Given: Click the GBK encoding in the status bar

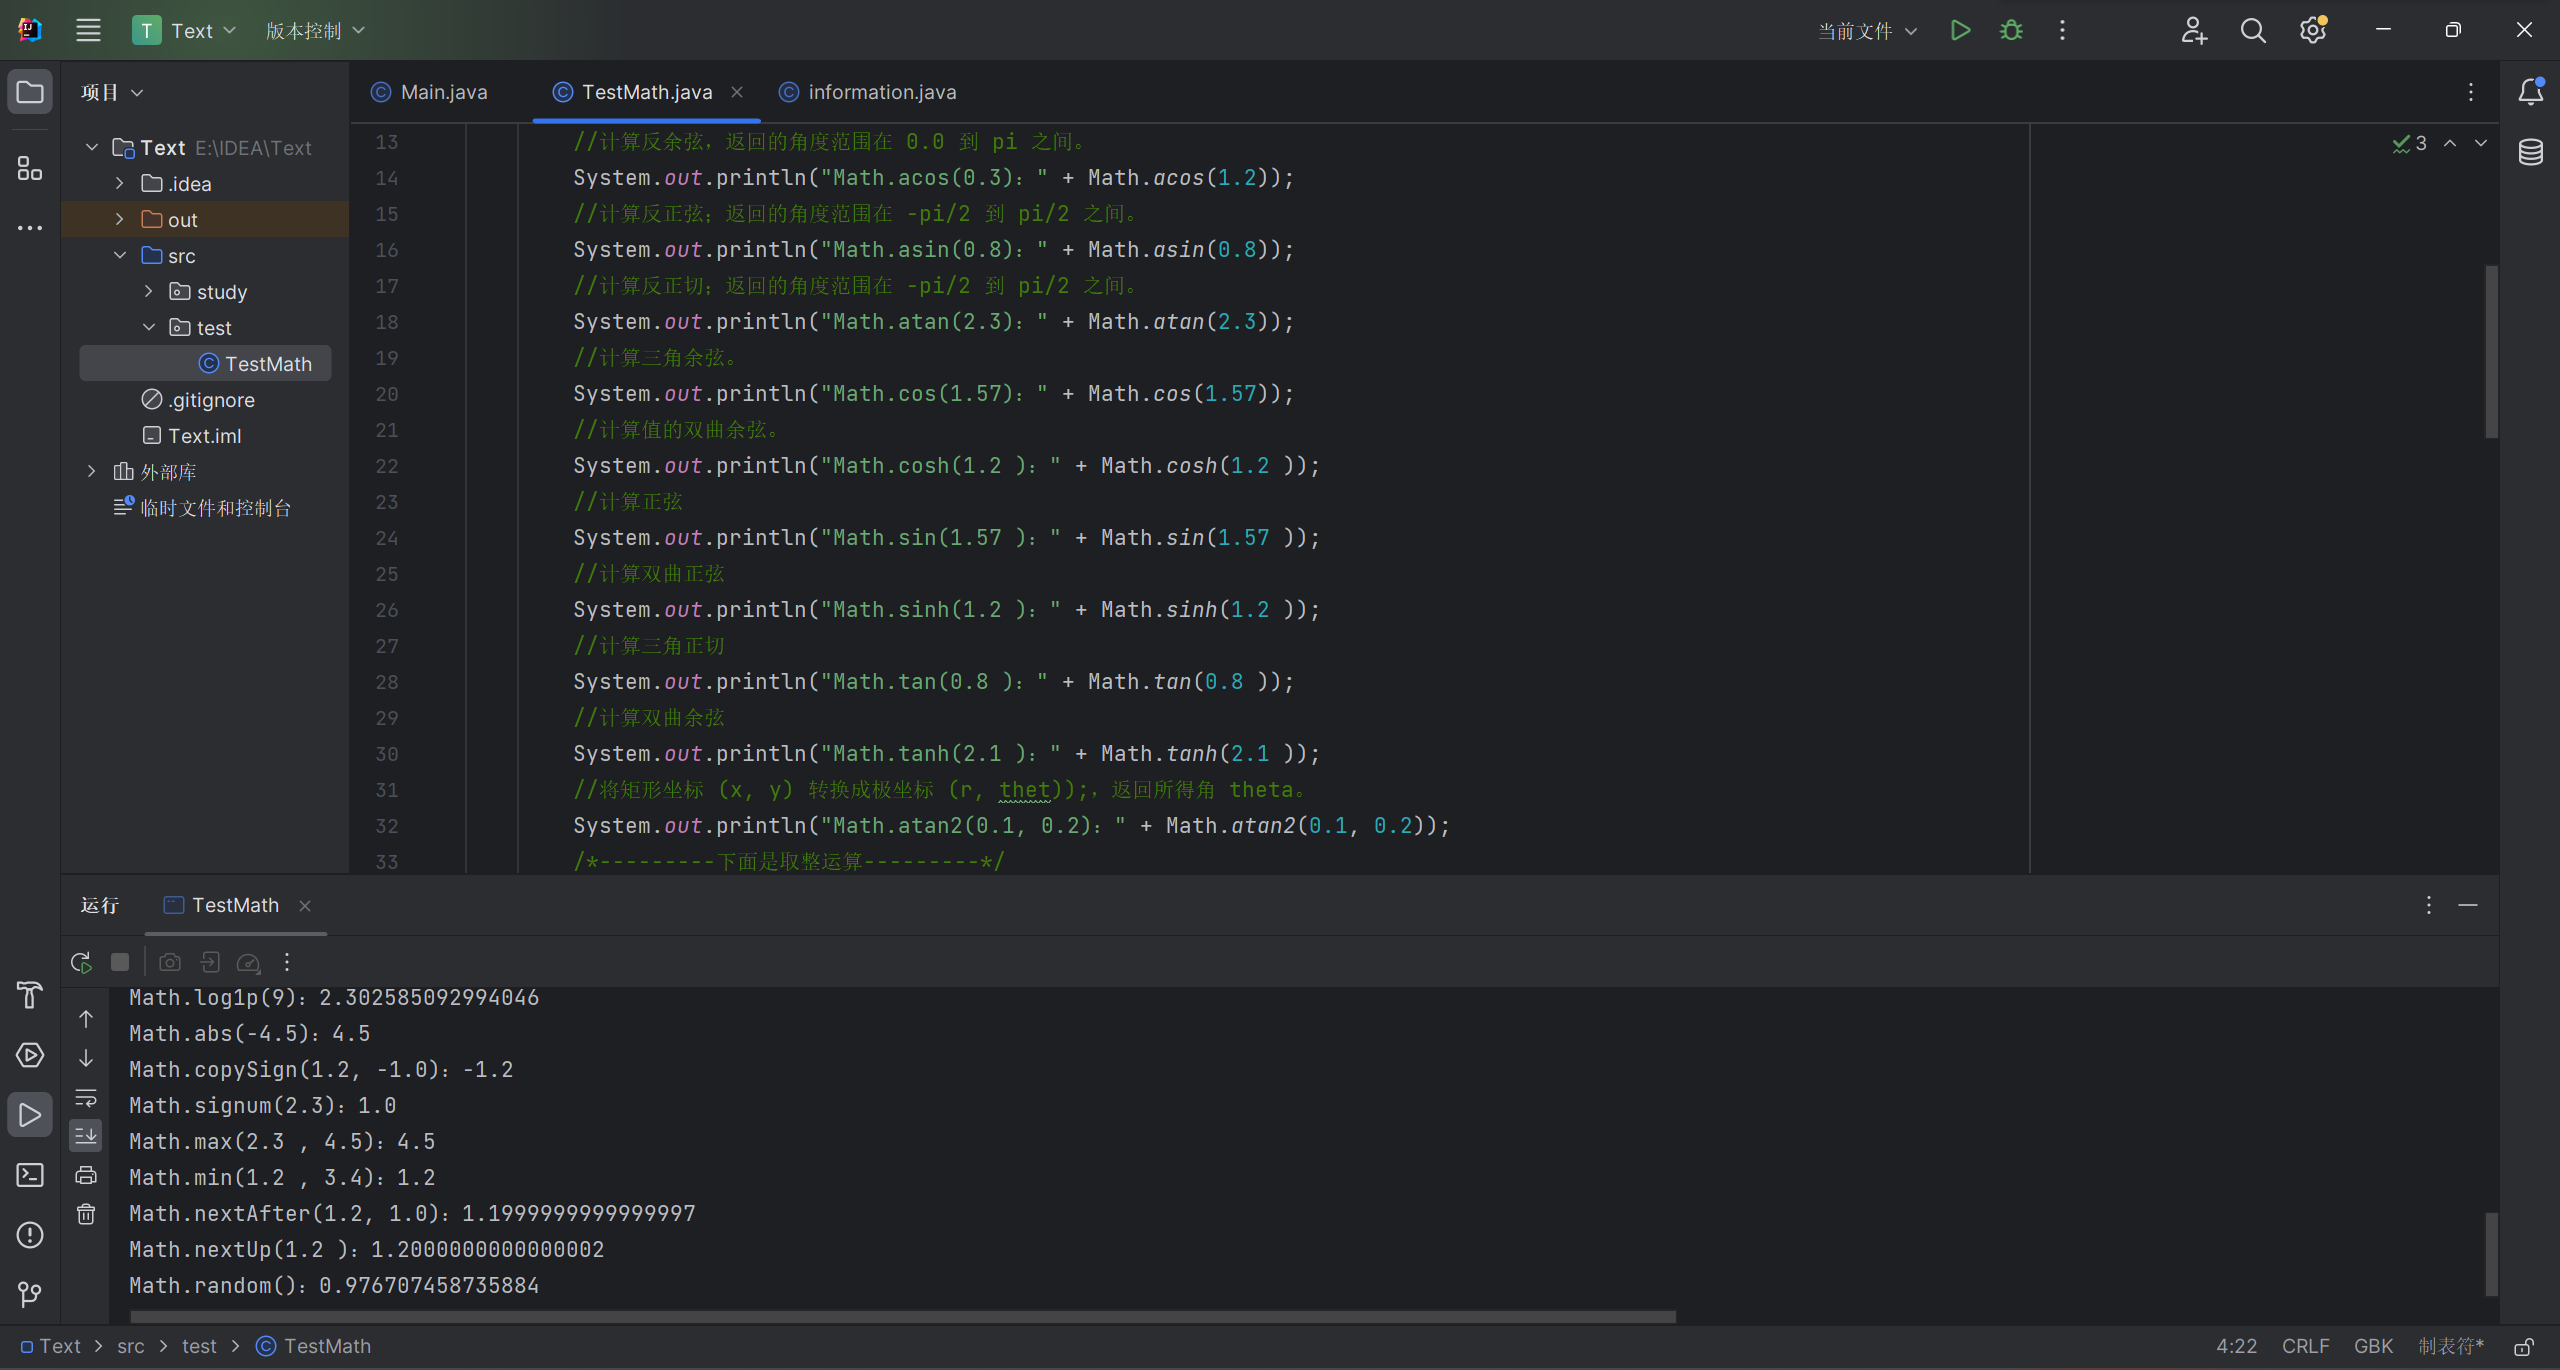Looking at the screenshot, I should click(2373, 1346).
